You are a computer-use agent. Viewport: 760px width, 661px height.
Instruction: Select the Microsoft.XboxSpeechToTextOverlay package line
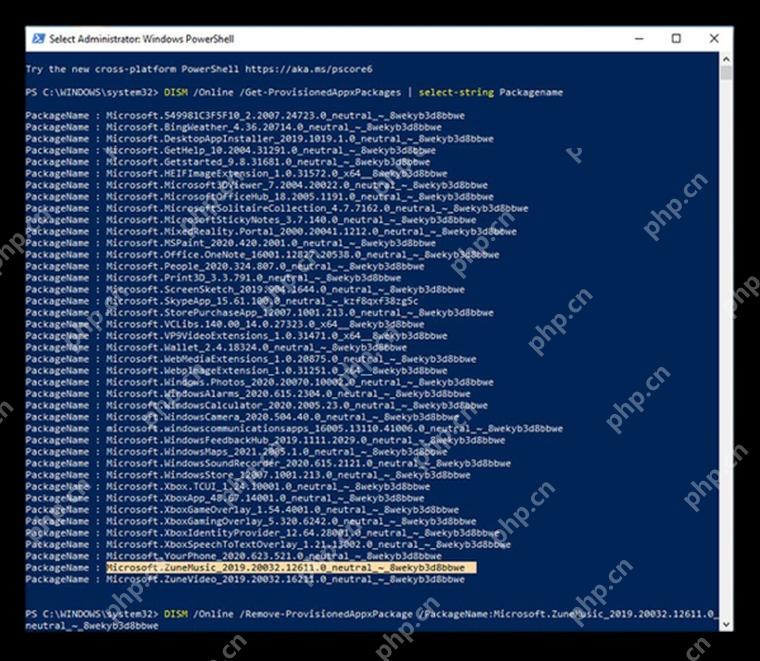[x=268, y=545]
